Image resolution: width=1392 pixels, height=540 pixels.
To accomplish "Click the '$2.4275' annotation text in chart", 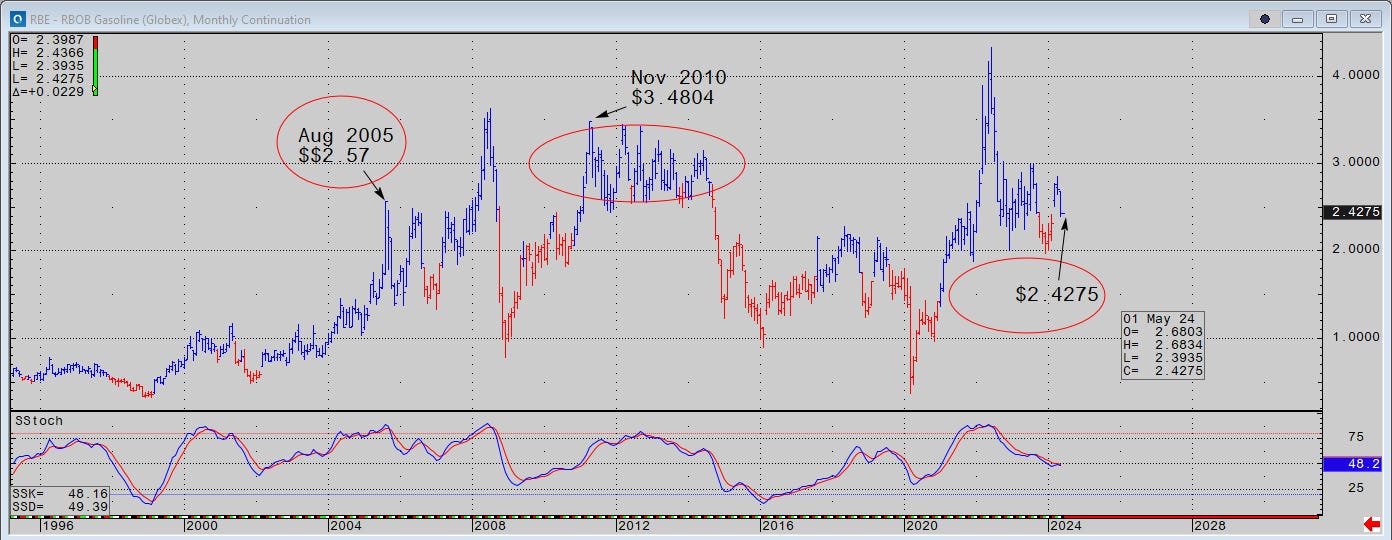I will click(1057, 294).
